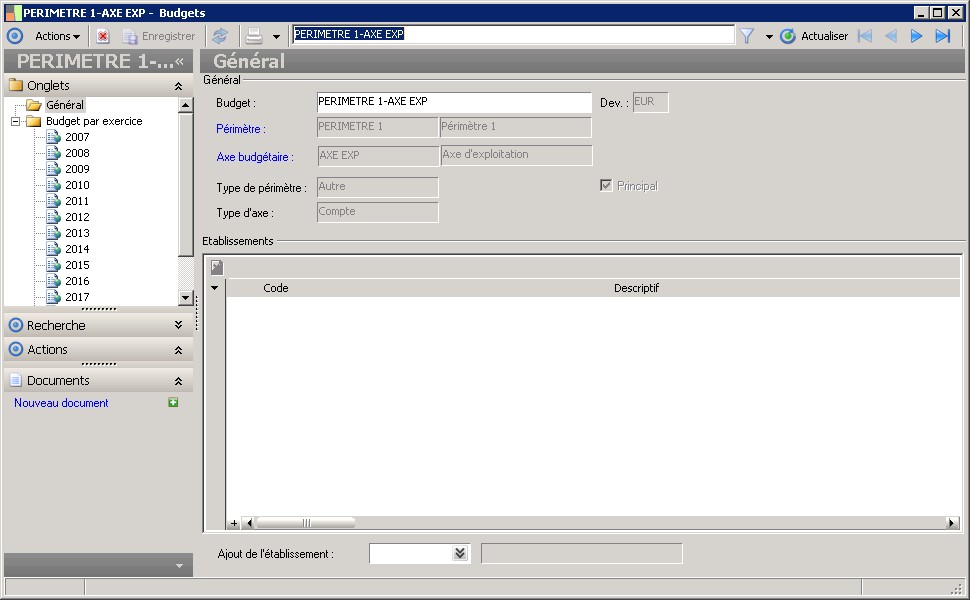This screenshot has width=970, height=600.
Task: Click the grid horizontal scrollbar left arrow
Action: coord(249,523)
